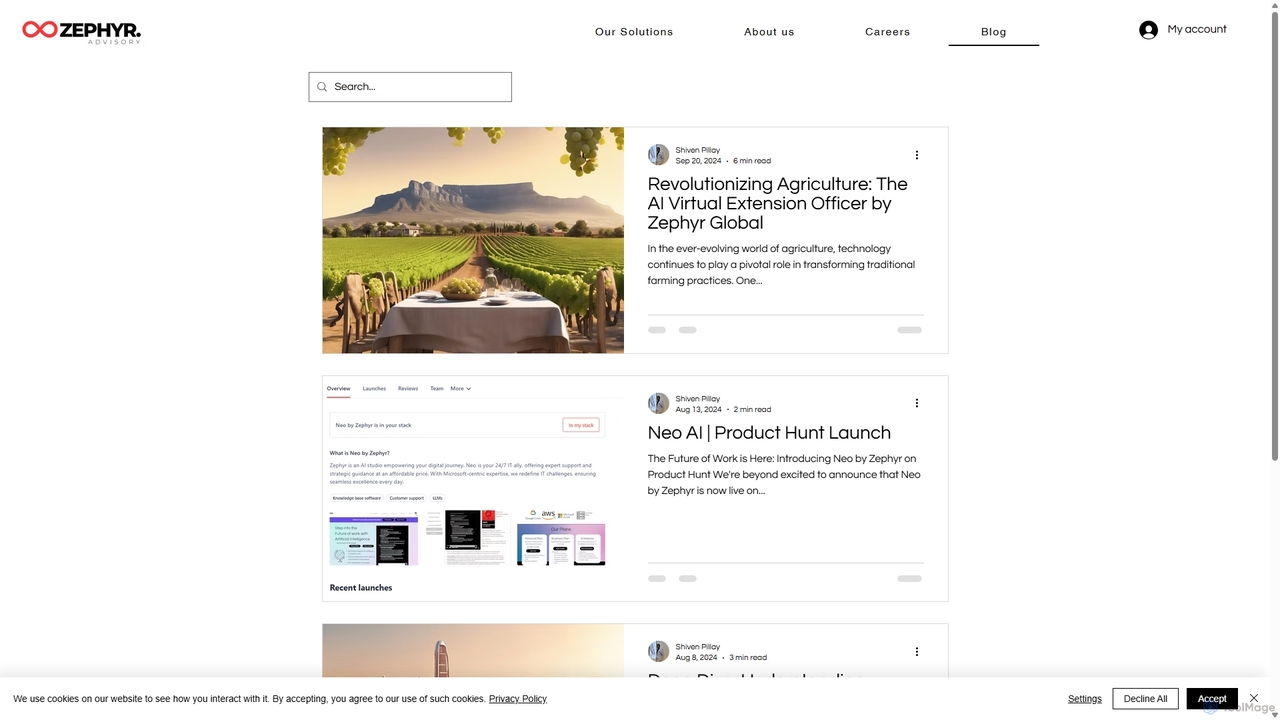Click Shiven Pillay name on Aug 13 post

(698, 399)
